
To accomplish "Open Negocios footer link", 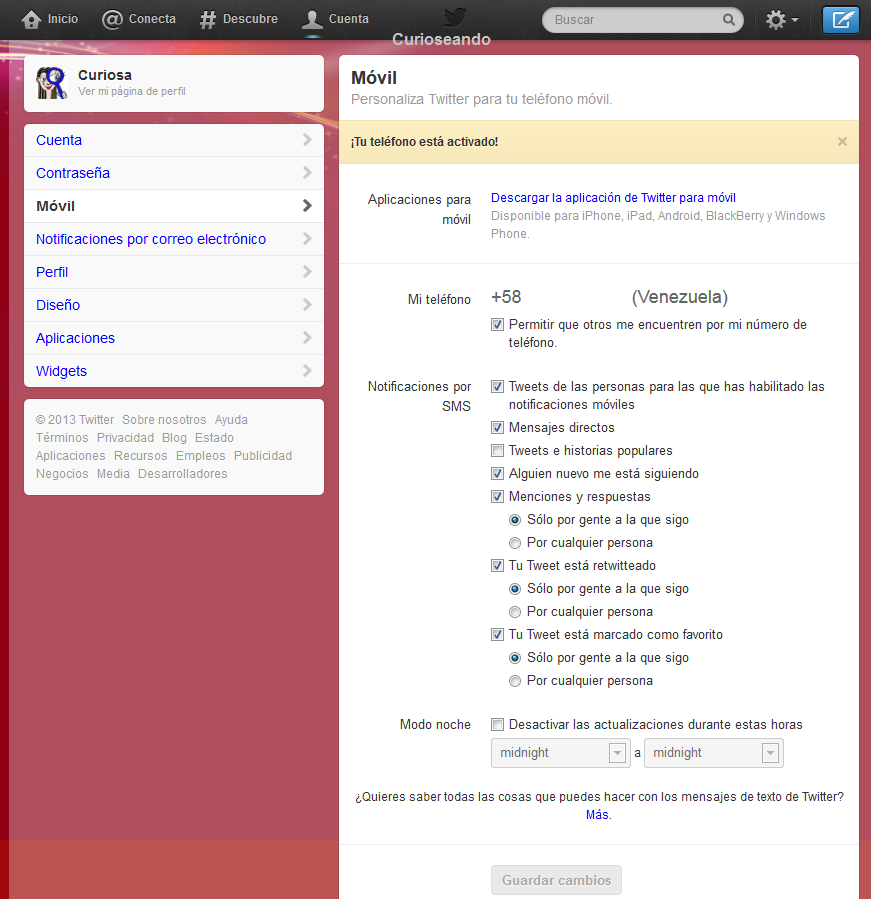I will tap(62, 474).
